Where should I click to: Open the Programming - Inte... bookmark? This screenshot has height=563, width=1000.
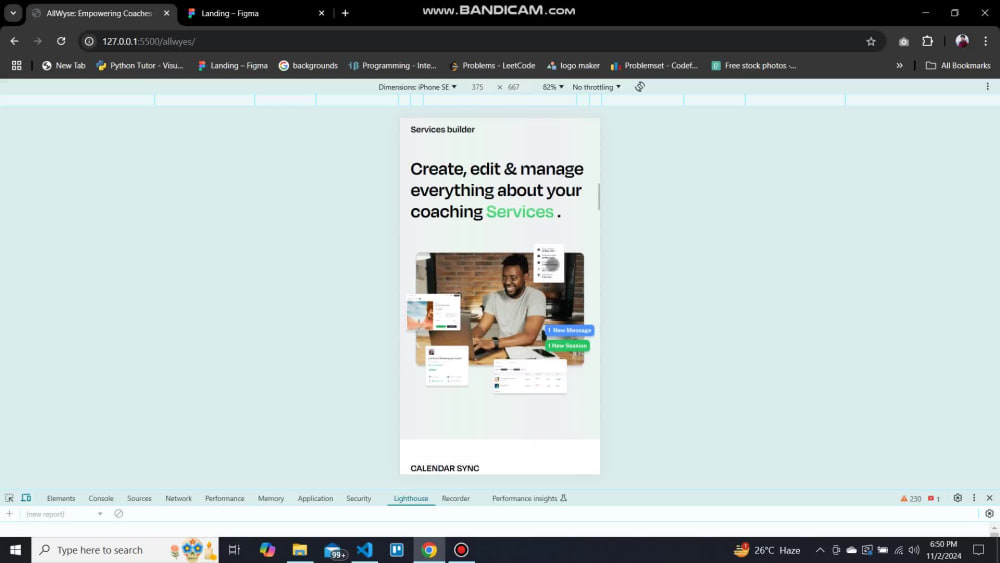[392, 65]
